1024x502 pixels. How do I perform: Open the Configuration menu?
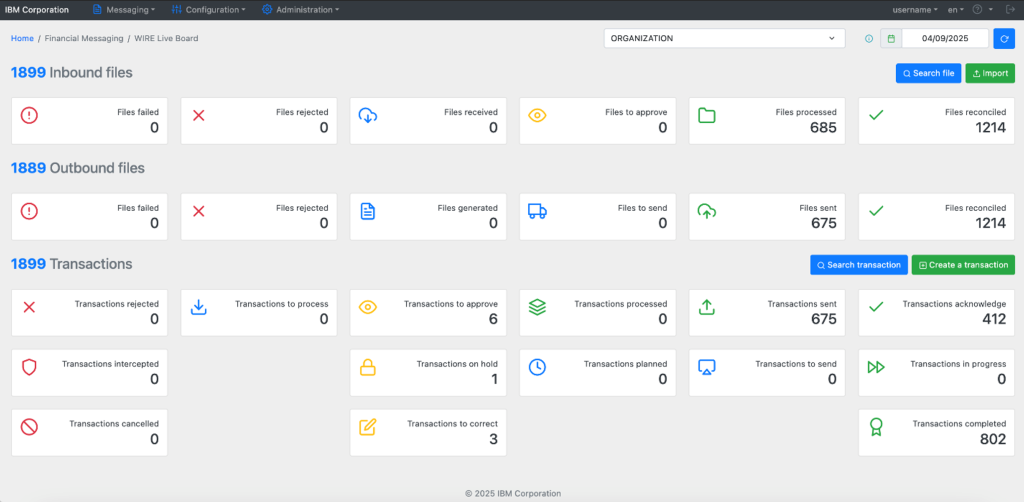(x=208, y=10)
